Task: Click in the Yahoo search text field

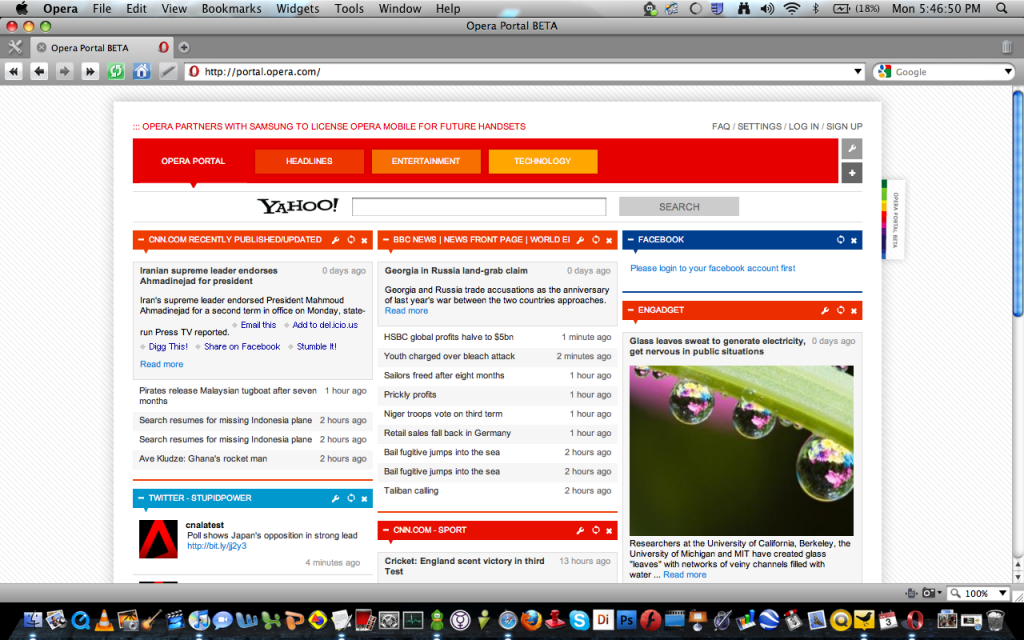Action: pyautogui.click(x=478, y=207)
